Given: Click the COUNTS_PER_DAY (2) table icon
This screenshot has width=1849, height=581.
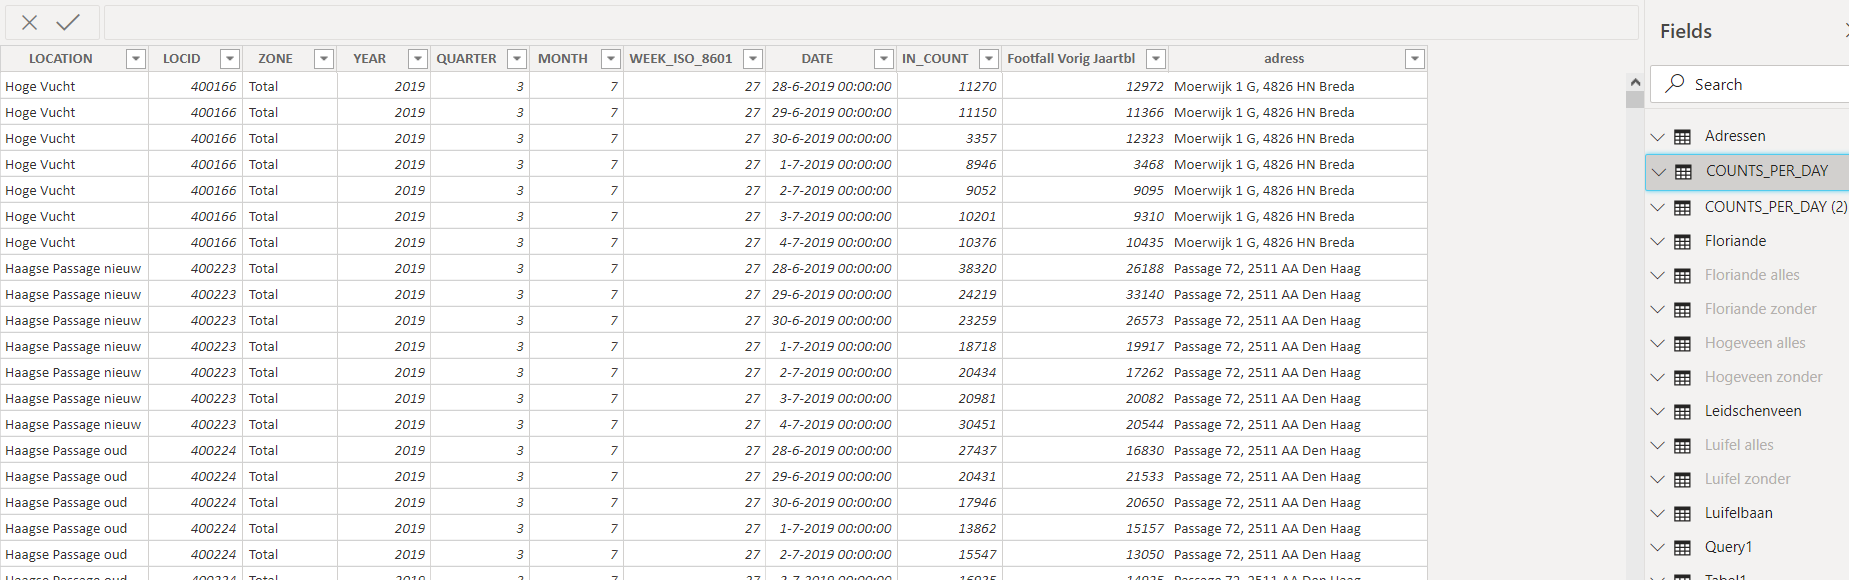Looking at the screenshot, I should click(x=1683, y=208).
